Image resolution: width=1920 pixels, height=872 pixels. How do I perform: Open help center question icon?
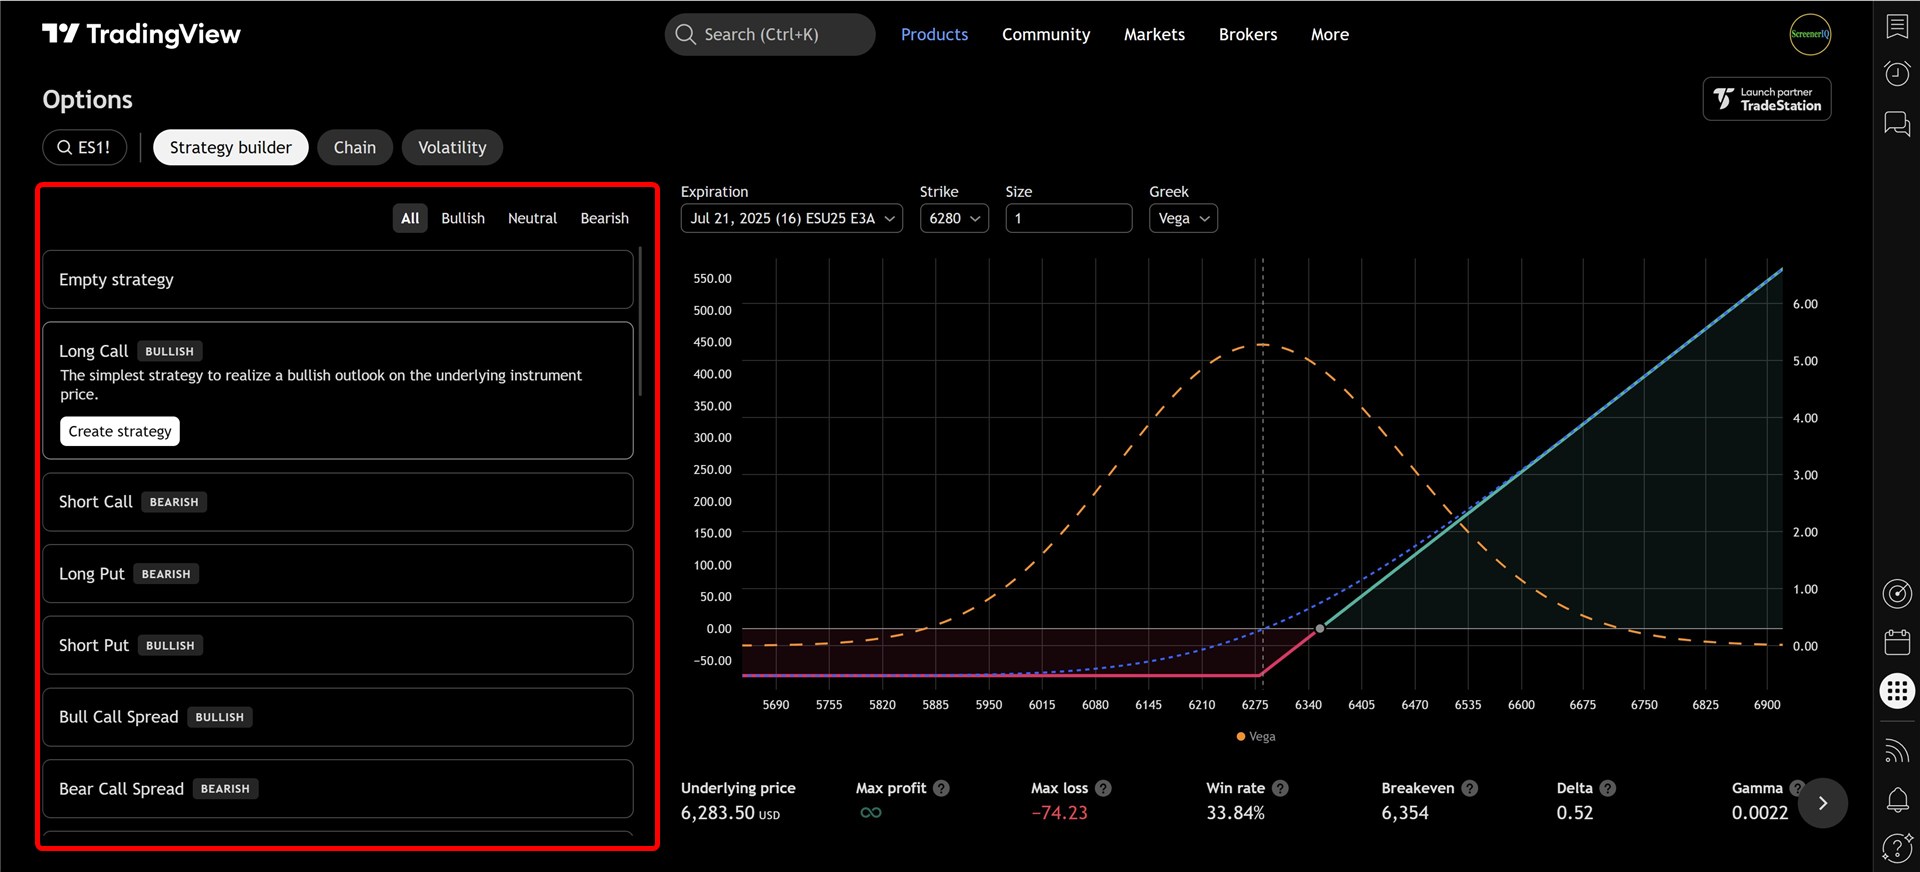1897,848
